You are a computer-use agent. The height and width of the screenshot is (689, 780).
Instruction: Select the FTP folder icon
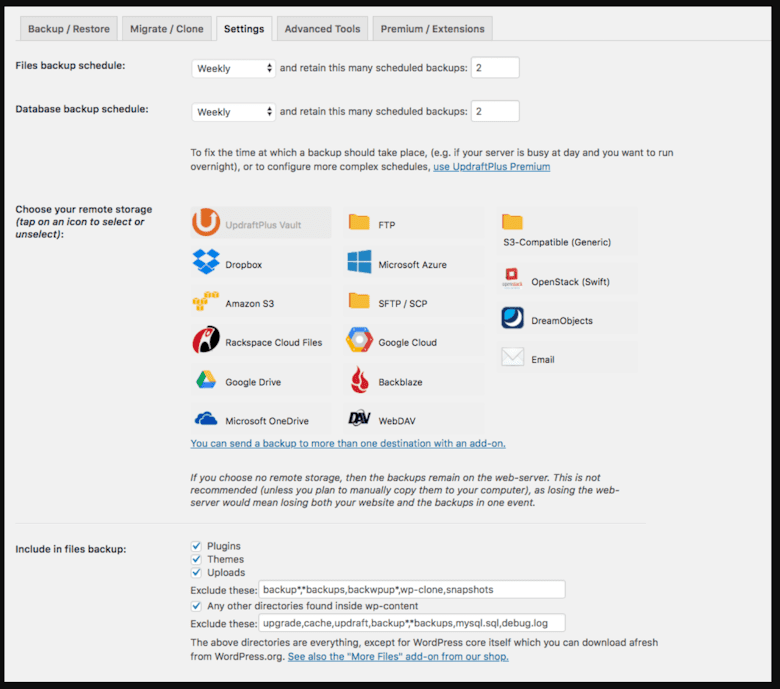(359, 222)
